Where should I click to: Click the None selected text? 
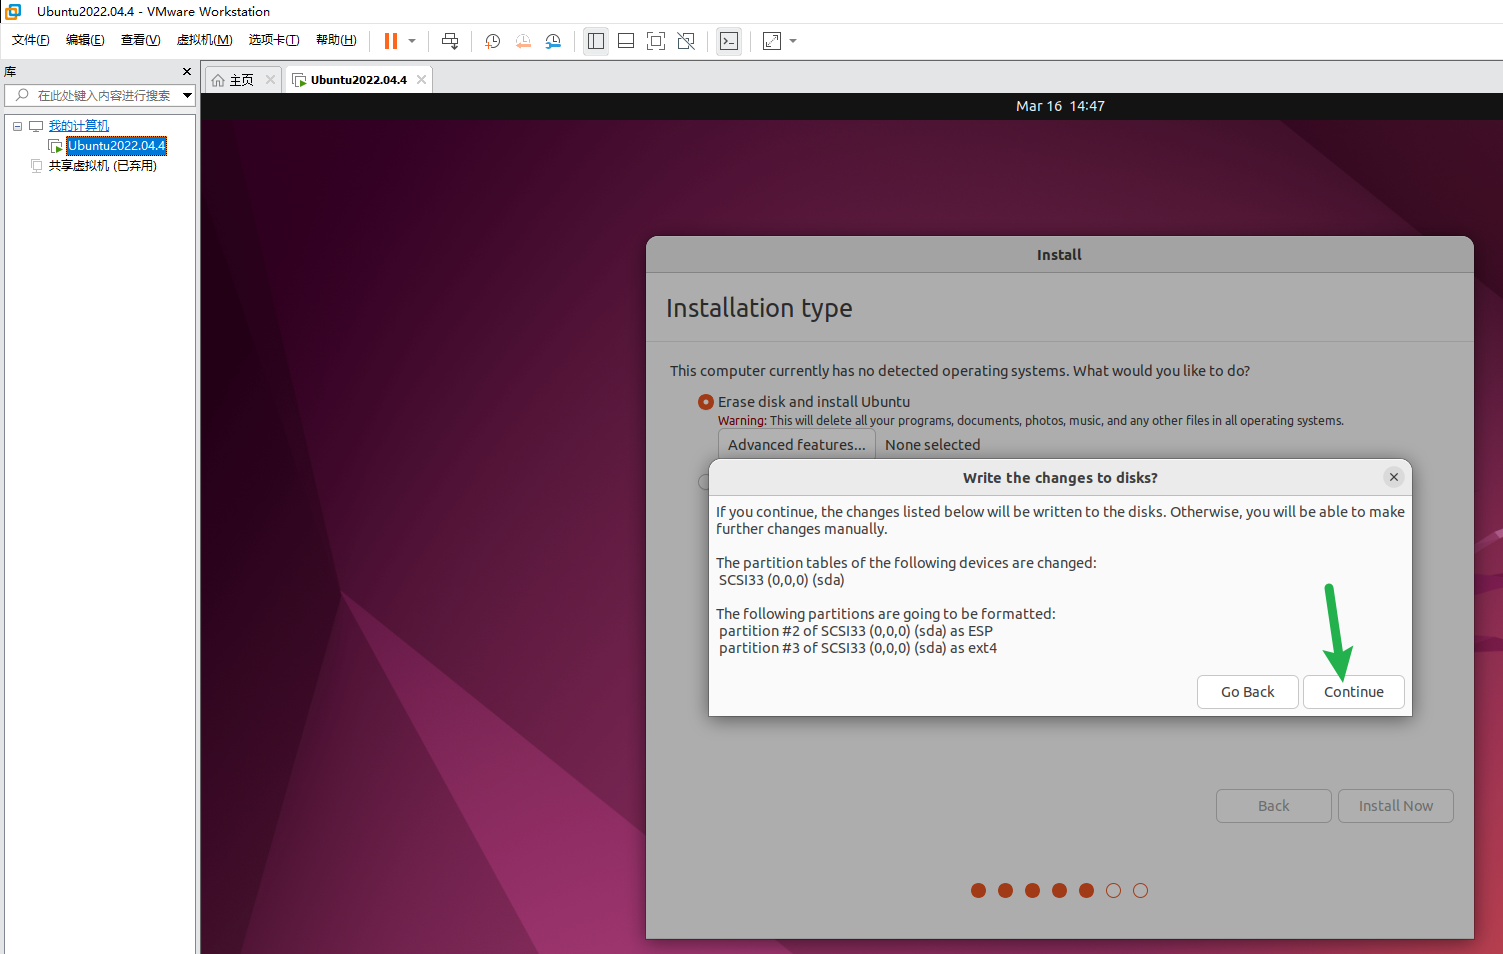(x=933, y=445)
